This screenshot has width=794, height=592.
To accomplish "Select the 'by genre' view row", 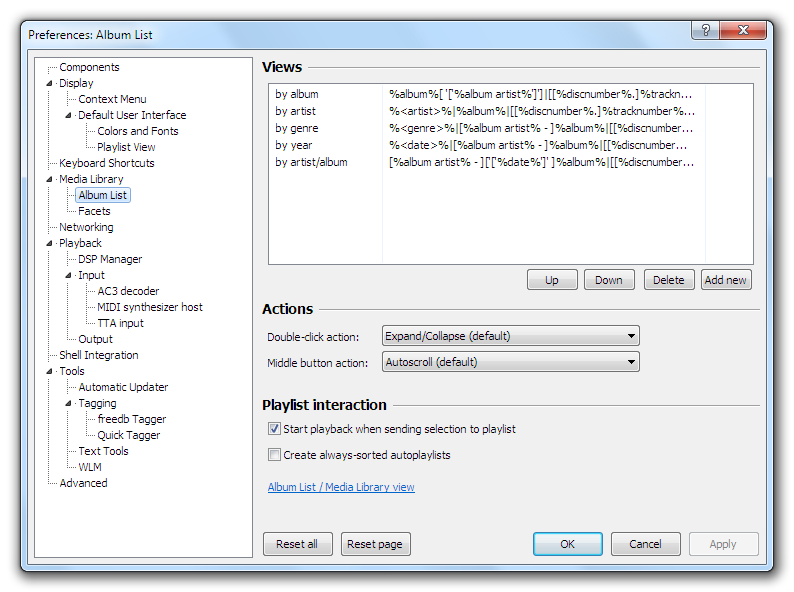I will point(296,128).
